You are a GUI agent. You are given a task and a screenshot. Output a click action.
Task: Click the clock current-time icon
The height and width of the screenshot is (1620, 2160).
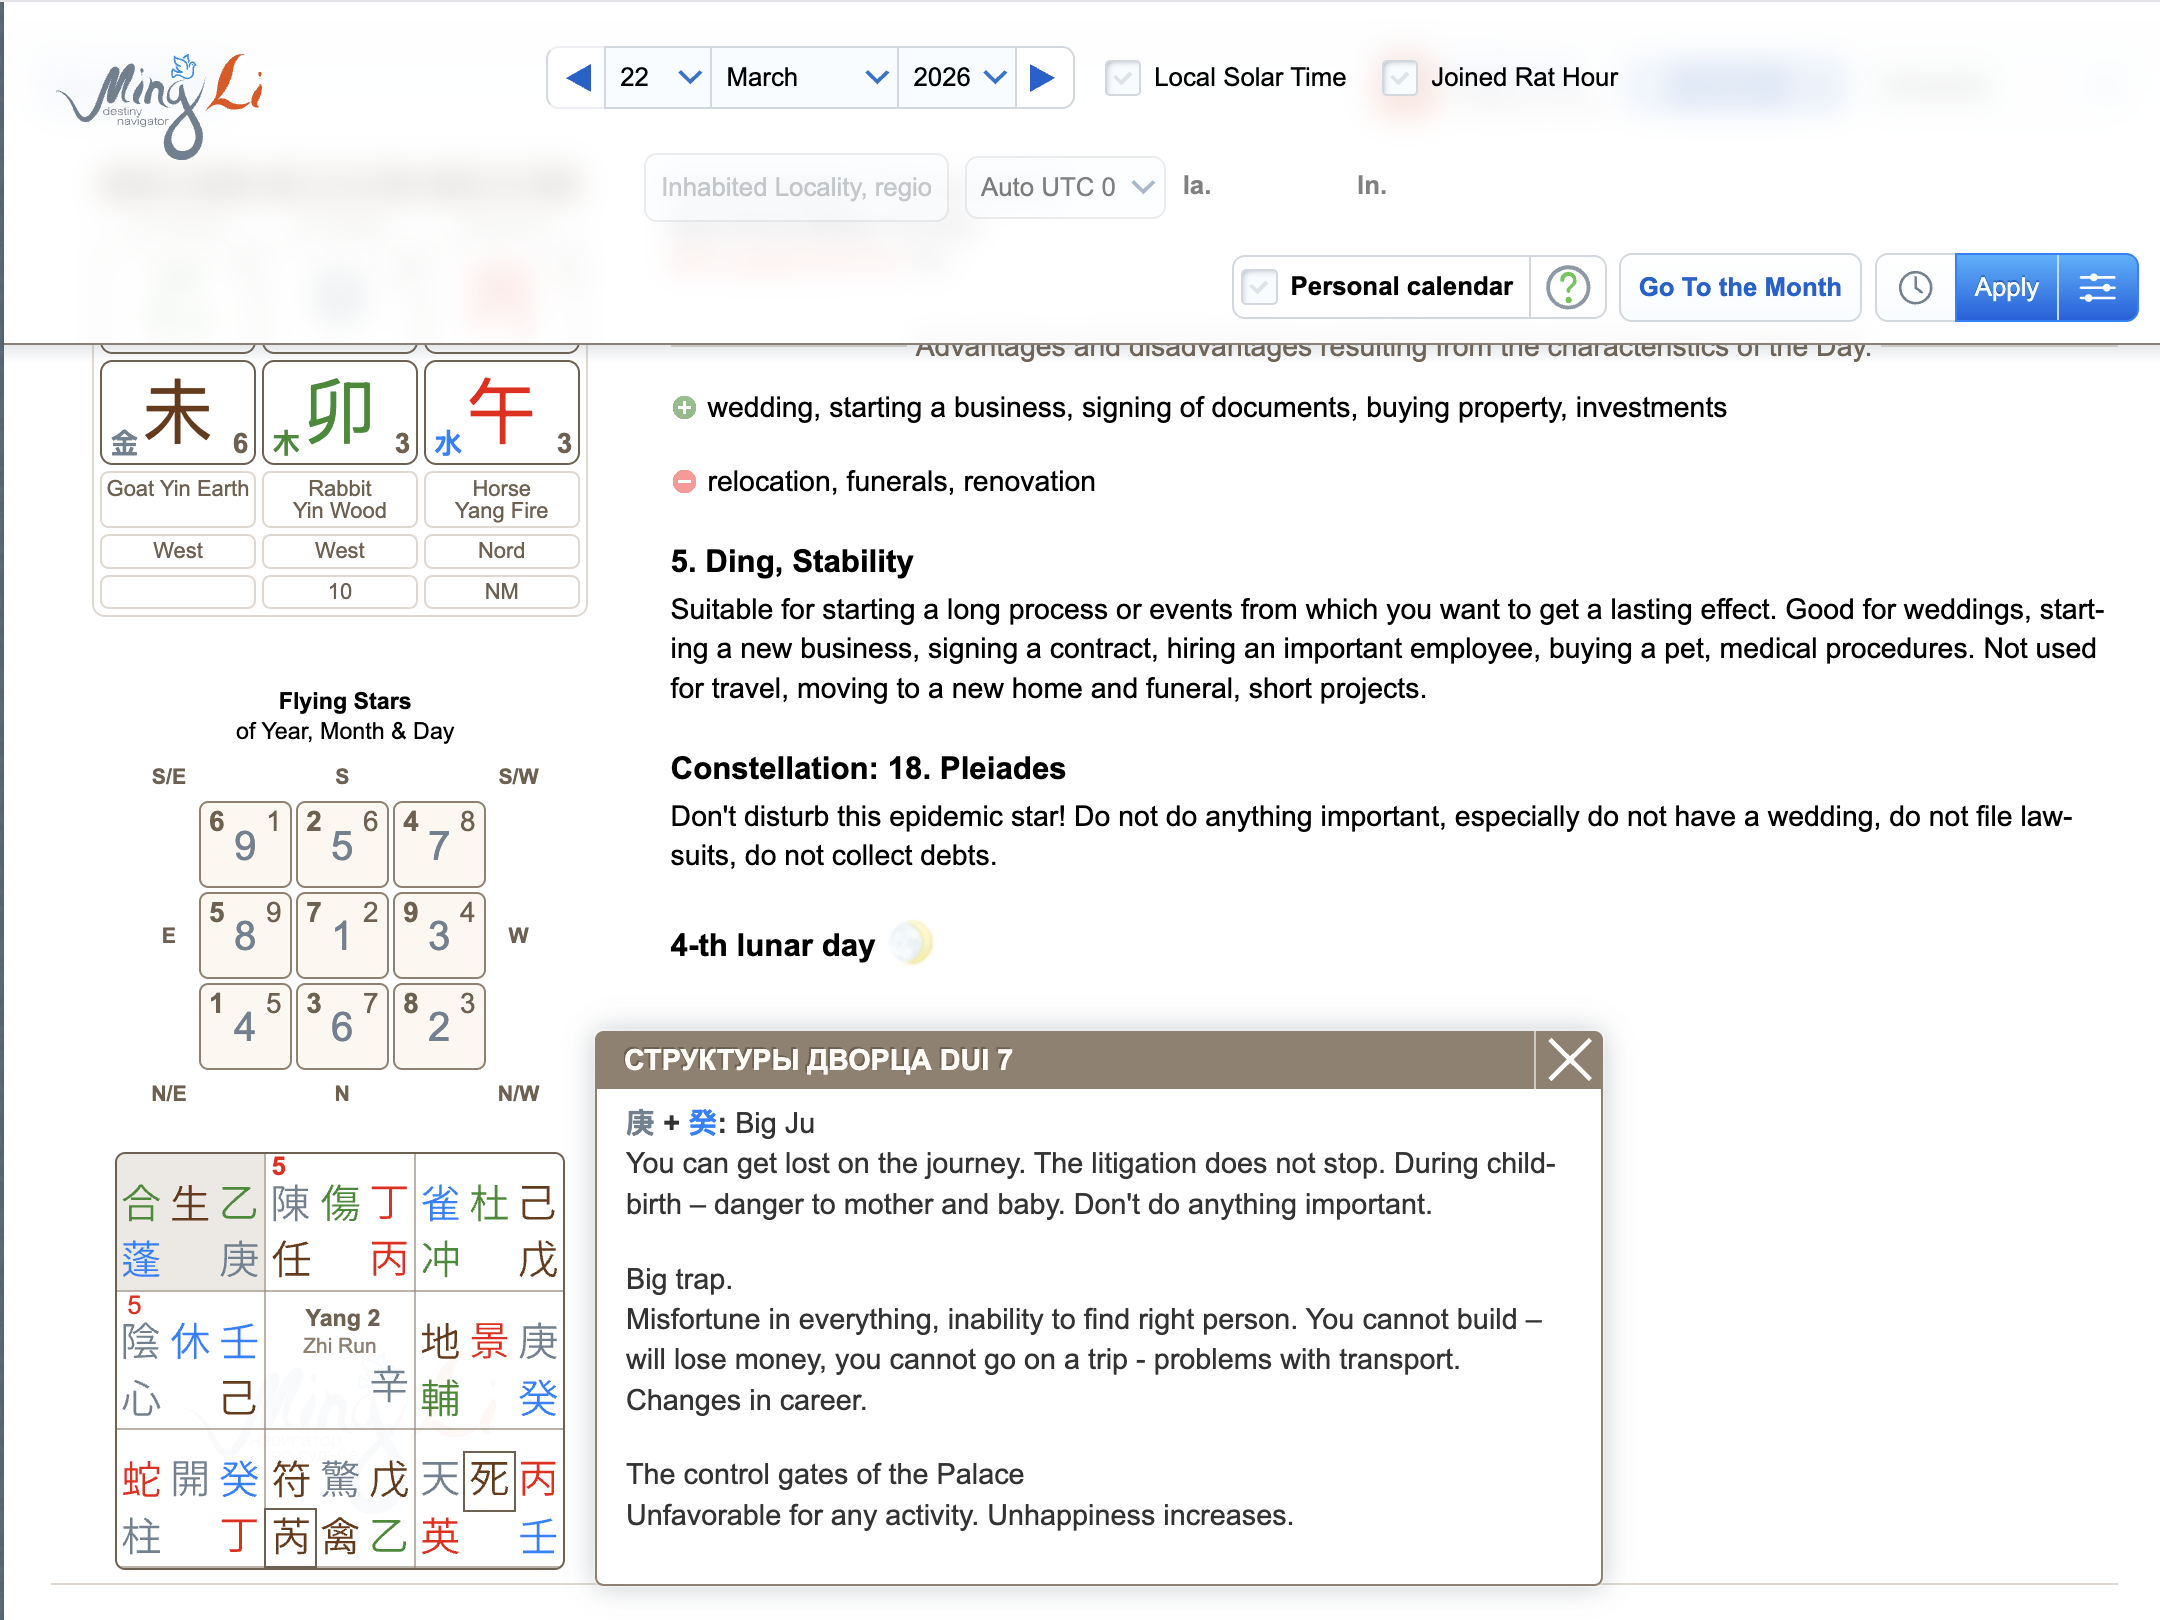[x=1915, y=288]
